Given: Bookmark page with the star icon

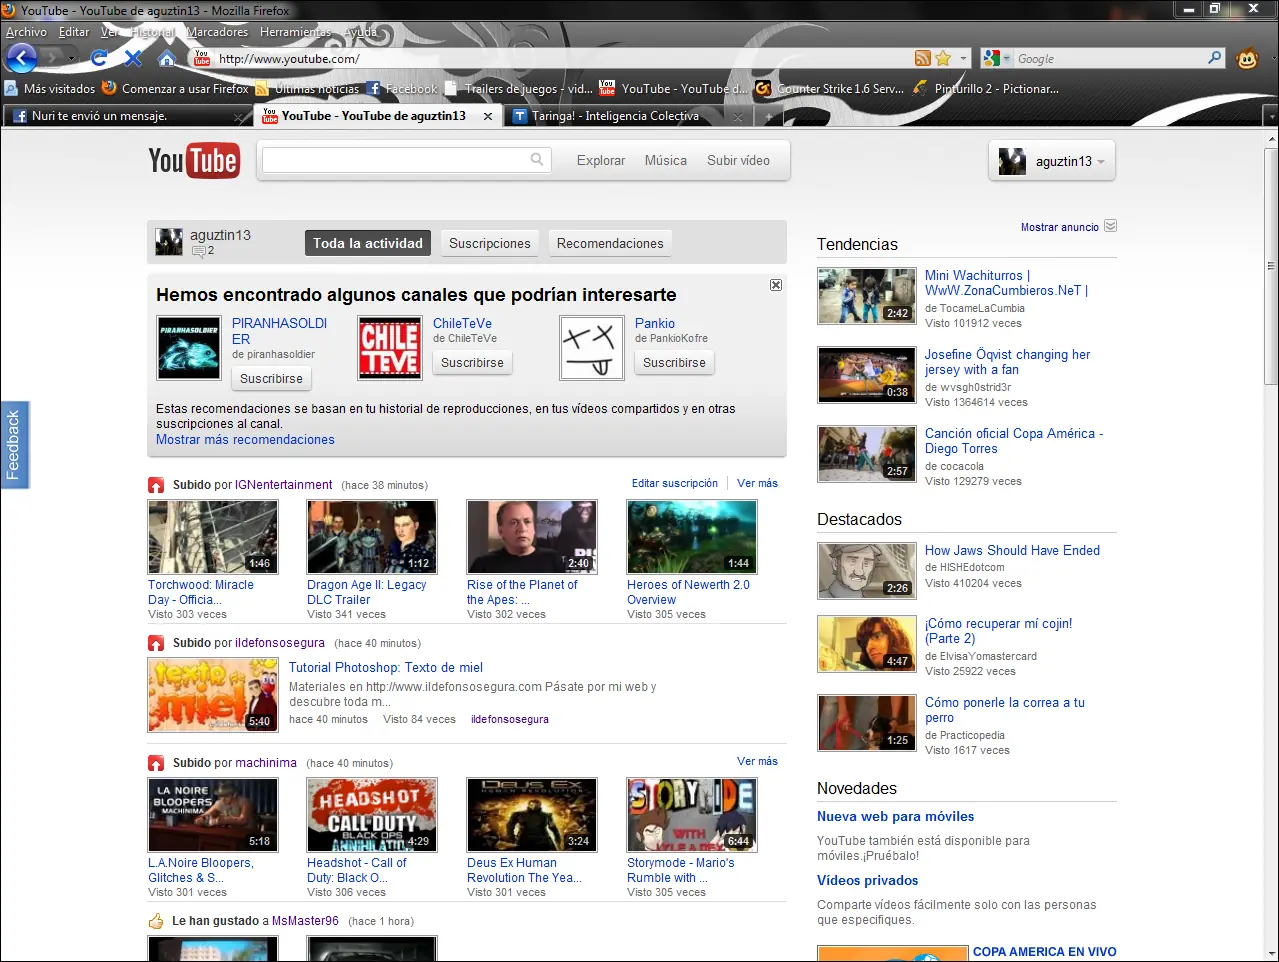Looking at the screenshot, I should 943,58.
